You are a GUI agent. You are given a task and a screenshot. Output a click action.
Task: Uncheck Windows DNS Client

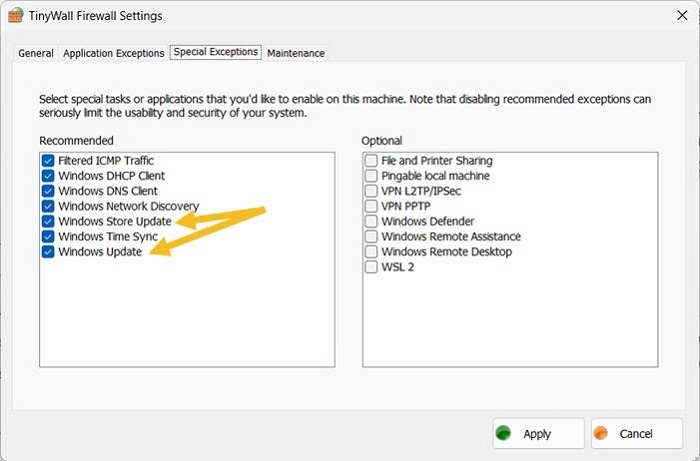(x=48, y=191)
